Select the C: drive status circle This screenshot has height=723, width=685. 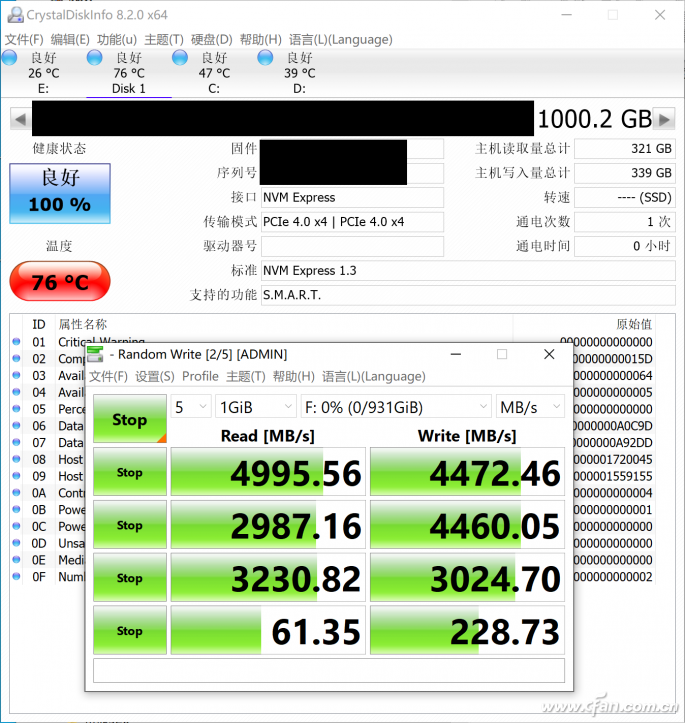coord(180,58)
